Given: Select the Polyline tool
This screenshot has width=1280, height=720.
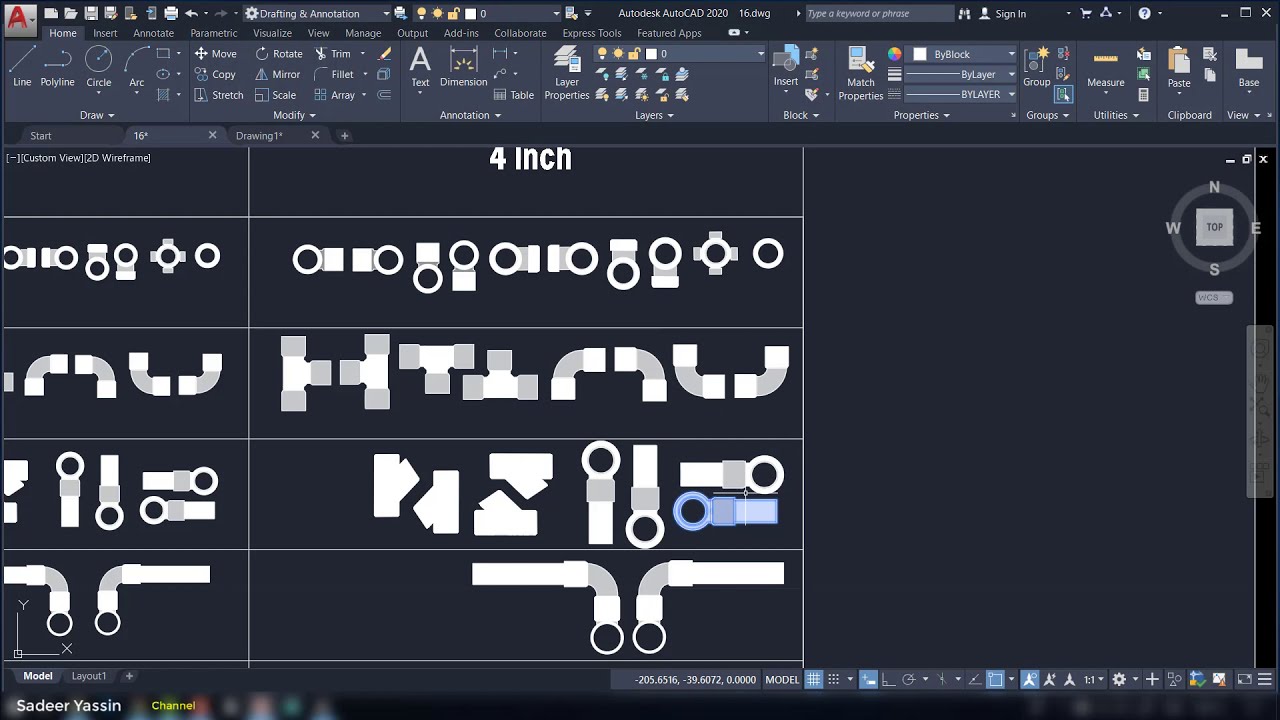Looking at the screenshot, I should point(57,67).
